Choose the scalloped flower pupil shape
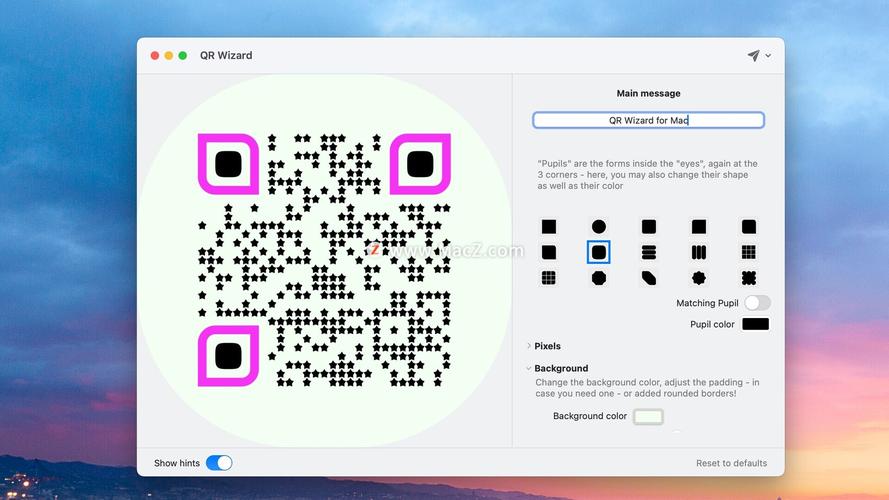This screenshot has width=889, height=500. click(x=699, y=278)
